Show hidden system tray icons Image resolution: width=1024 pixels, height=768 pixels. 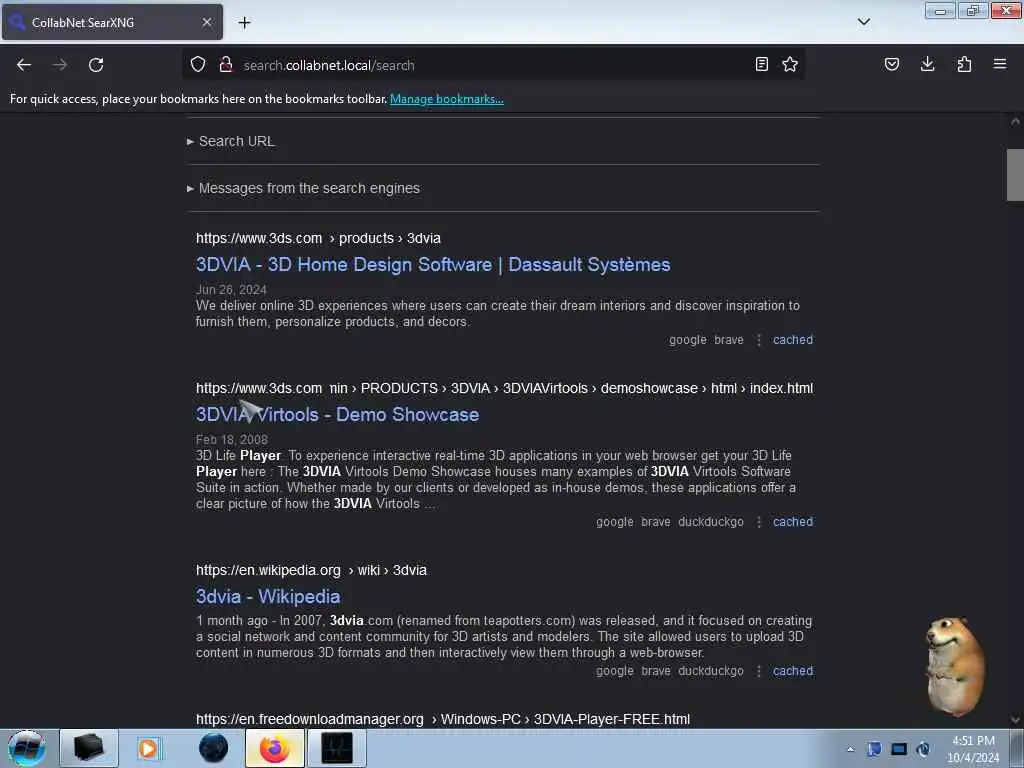coord(850,749)
